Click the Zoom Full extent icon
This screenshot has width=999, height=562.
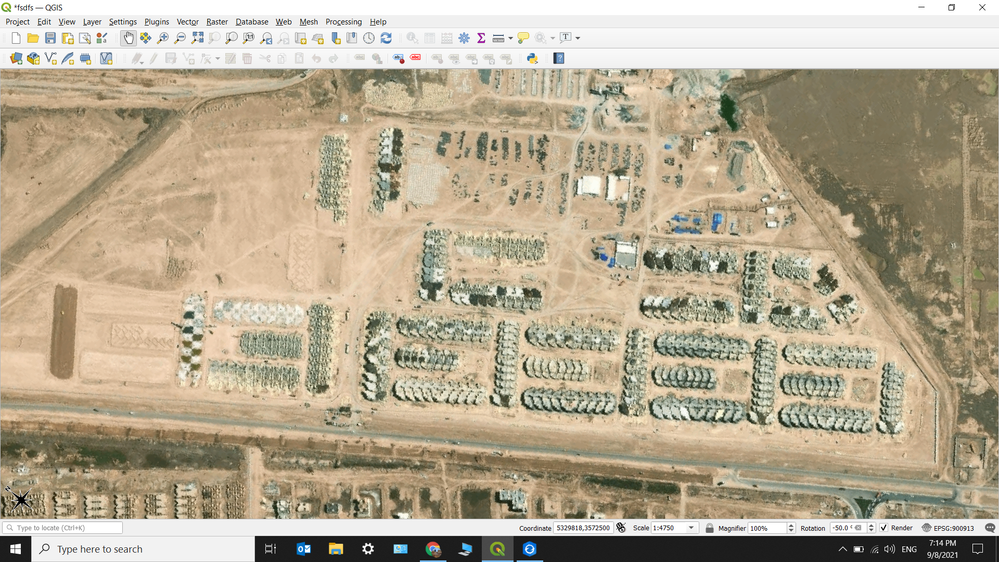tap(198, 38)
